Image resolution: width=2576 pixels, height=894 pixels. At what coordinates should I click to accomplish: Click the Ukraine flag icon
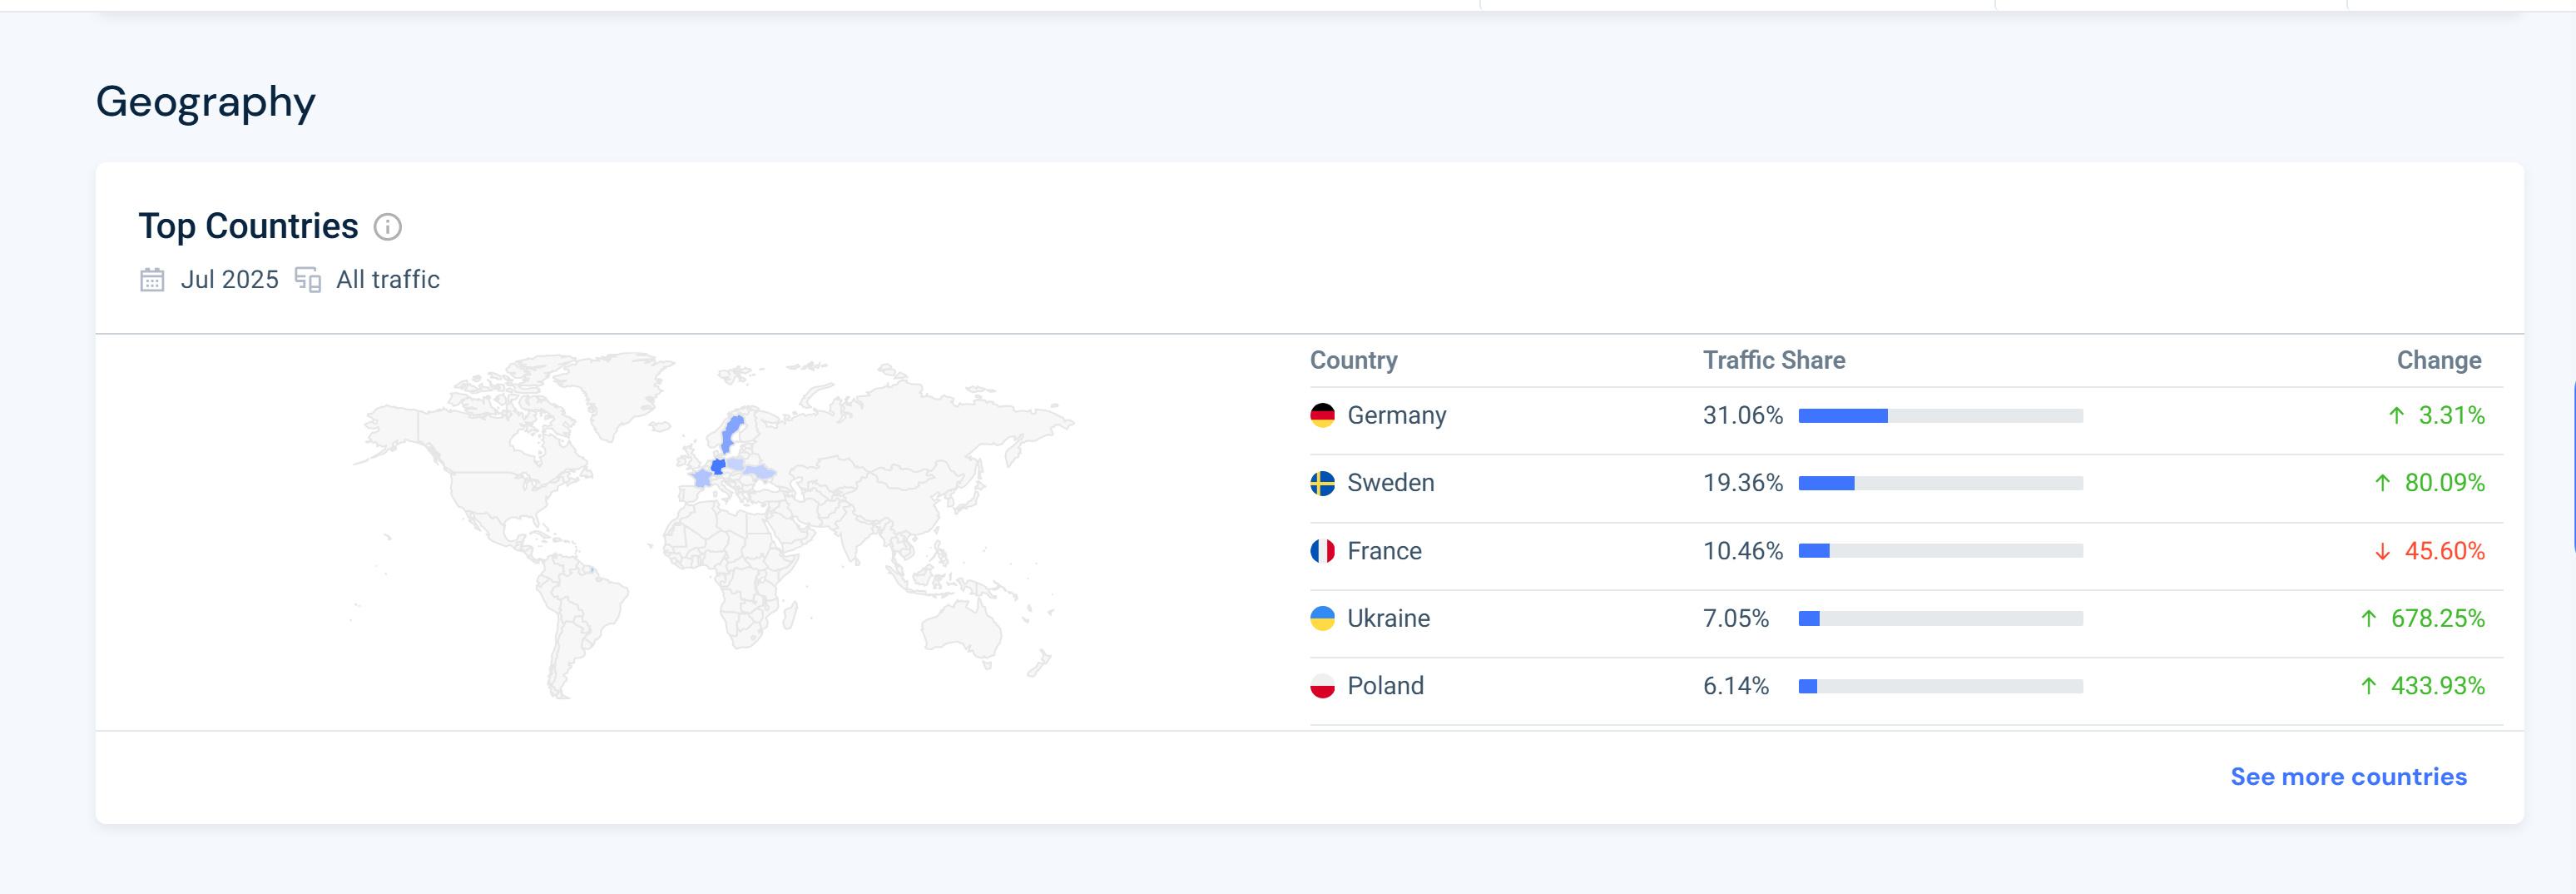(x=1322, y=618)
